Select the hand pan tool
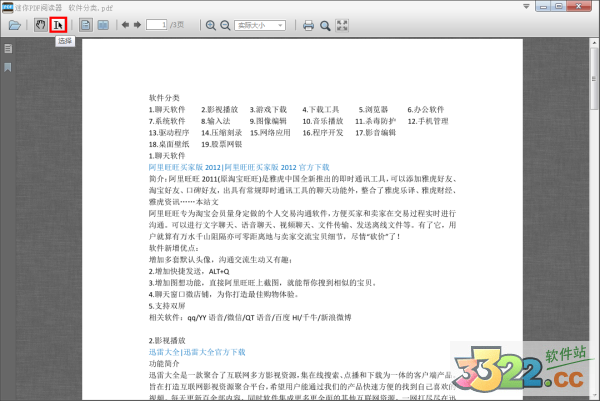The width and height of the screenshot is (600, 401). tap(41, 25)
